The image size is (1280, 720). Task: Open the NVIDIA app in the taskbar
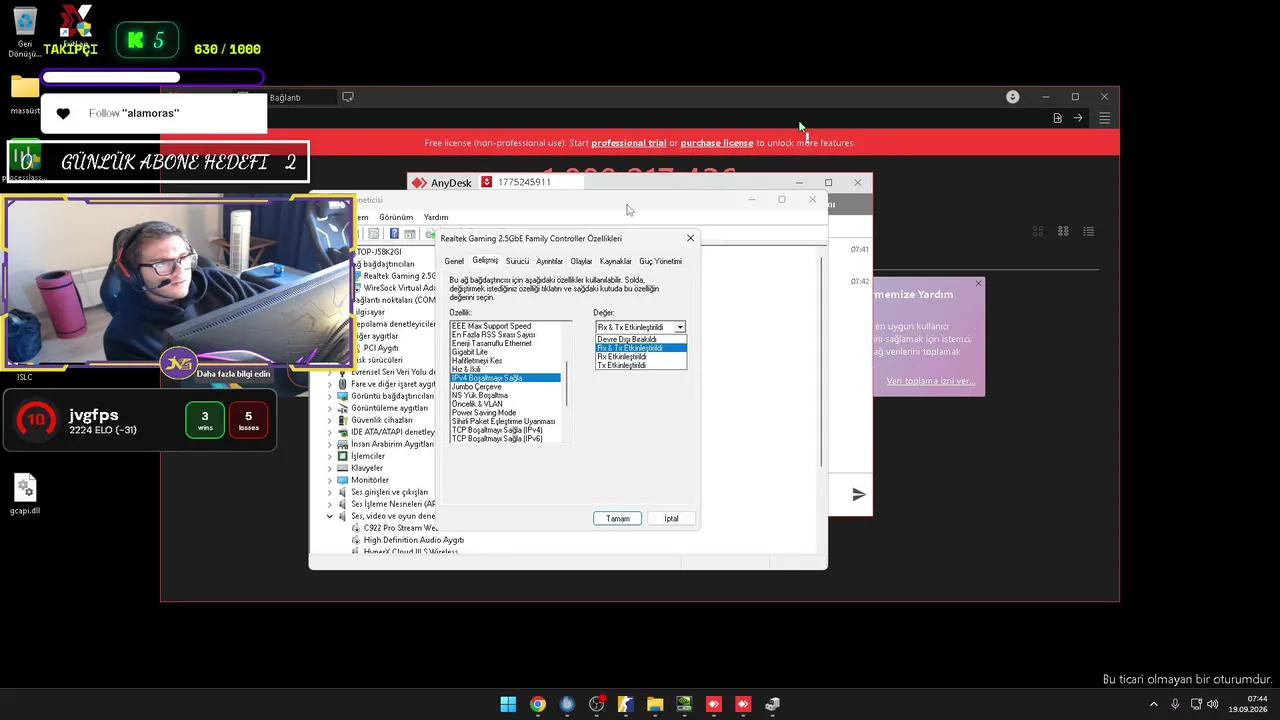(684, 704)
